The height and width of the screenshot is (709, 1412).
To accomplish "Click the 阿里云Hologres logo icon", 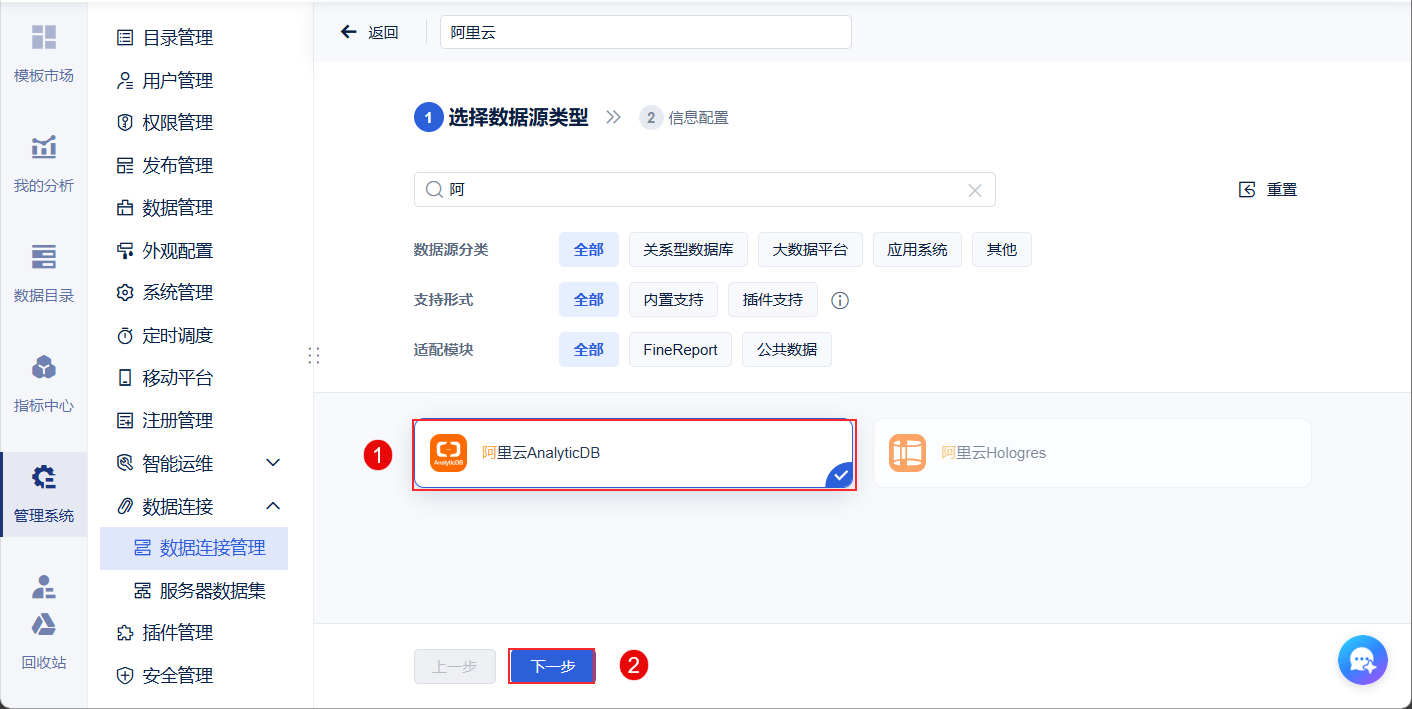I will pyautogui.click(x=907, y=453).
